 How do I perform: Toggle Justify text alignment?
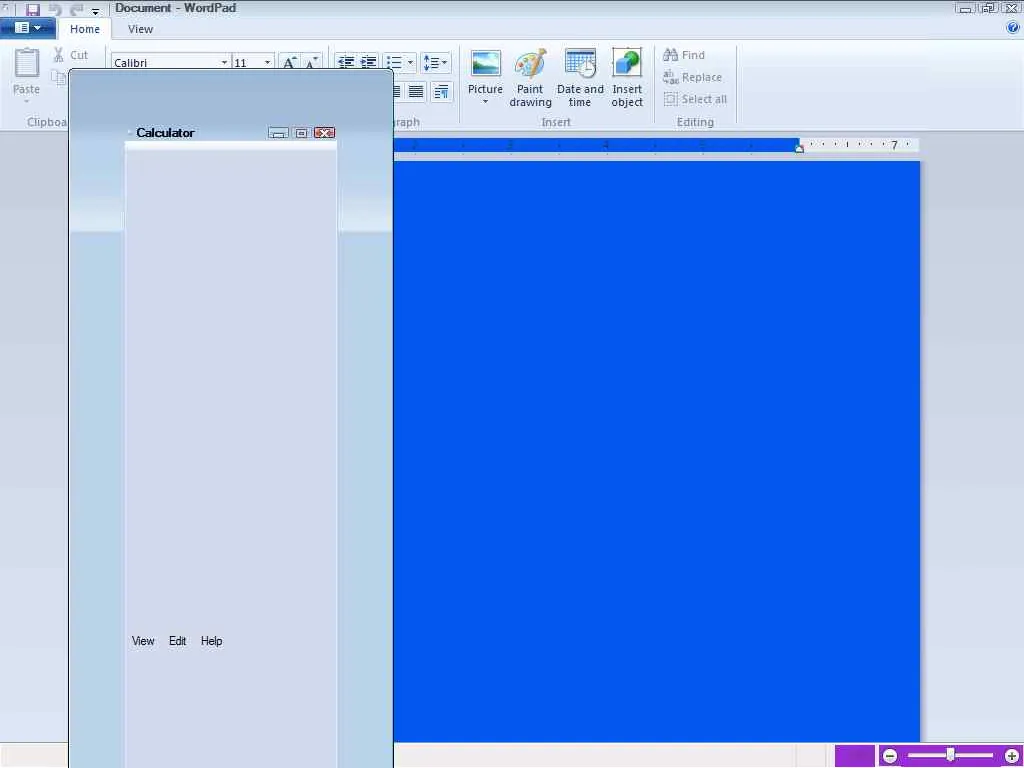pos(416,91)
